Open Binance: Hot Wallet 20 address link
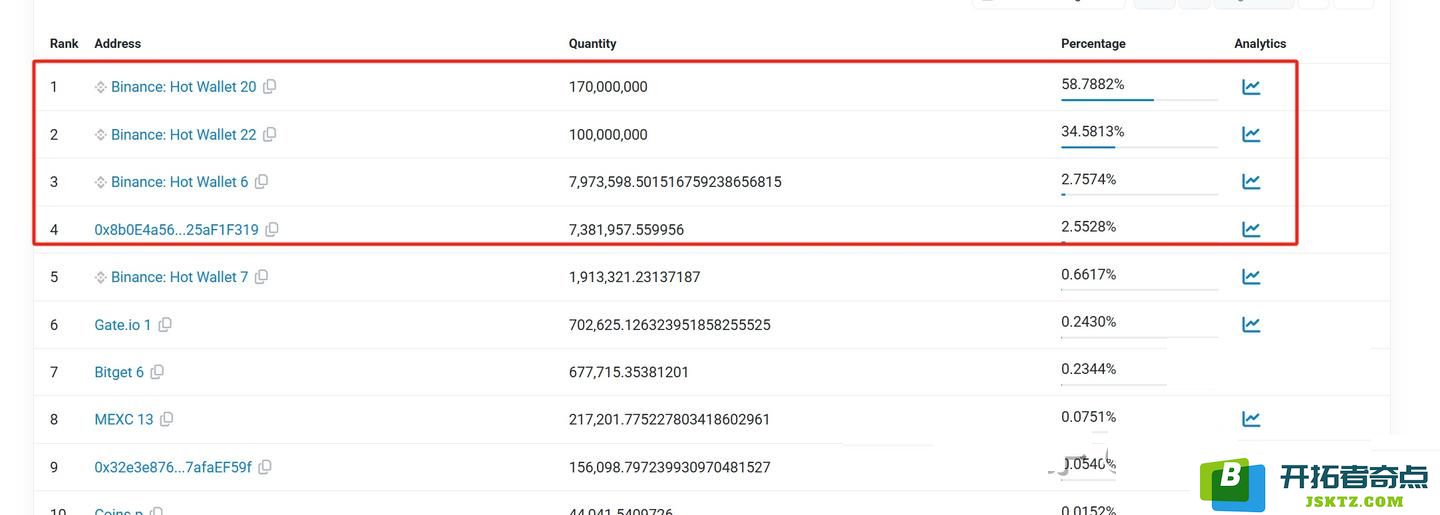This screenshot has width=1440, height=515. (x=183, y=87)
